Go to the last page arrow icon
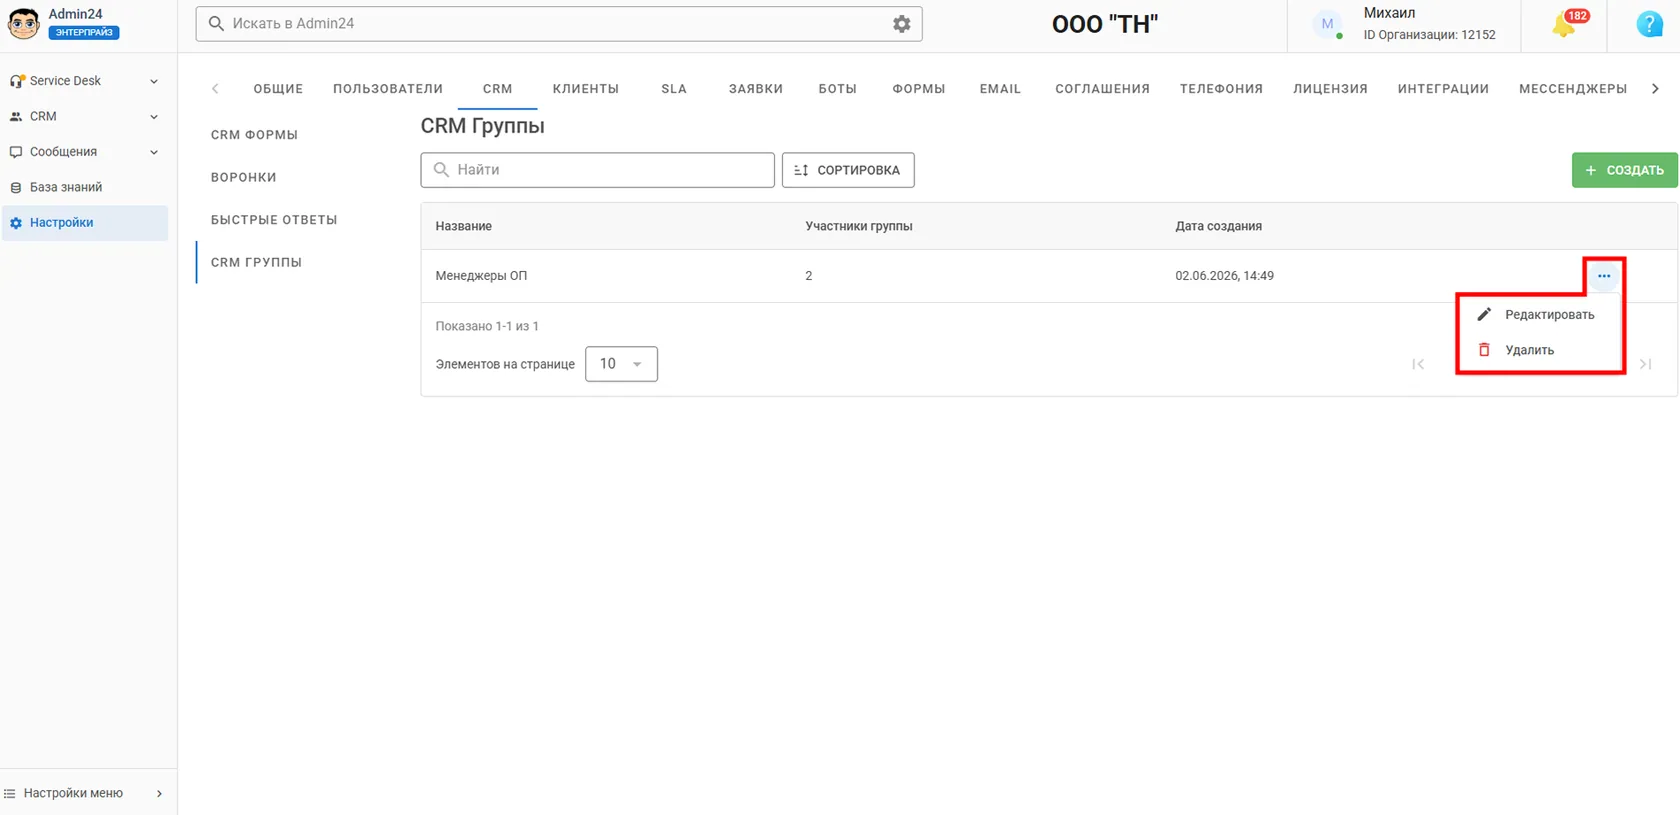Image resolution: width=1680 pixels, height=815 pixels. click(x=1645, y=364)
